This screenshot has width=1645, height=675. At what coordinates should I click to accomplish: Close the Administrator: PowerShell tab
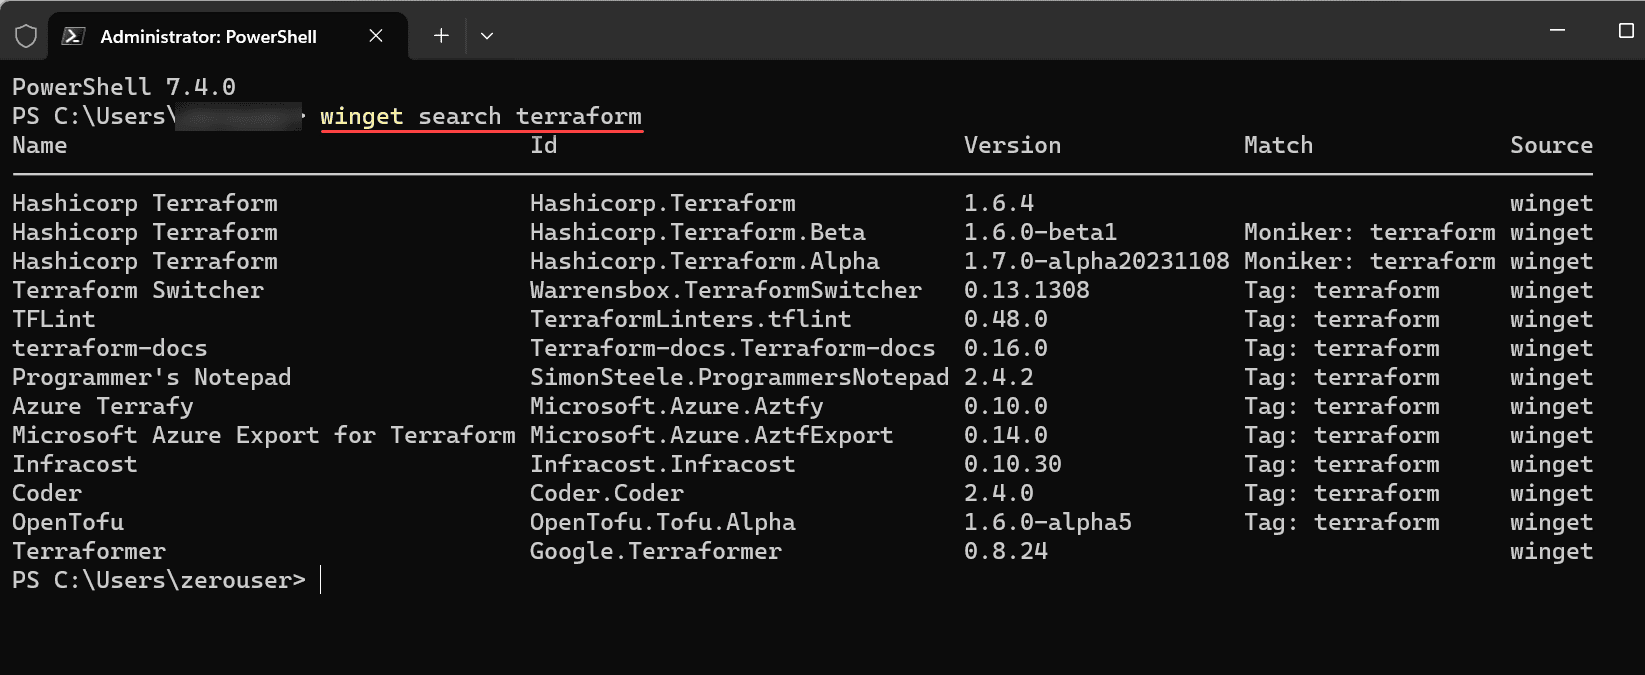click(376, 36)
